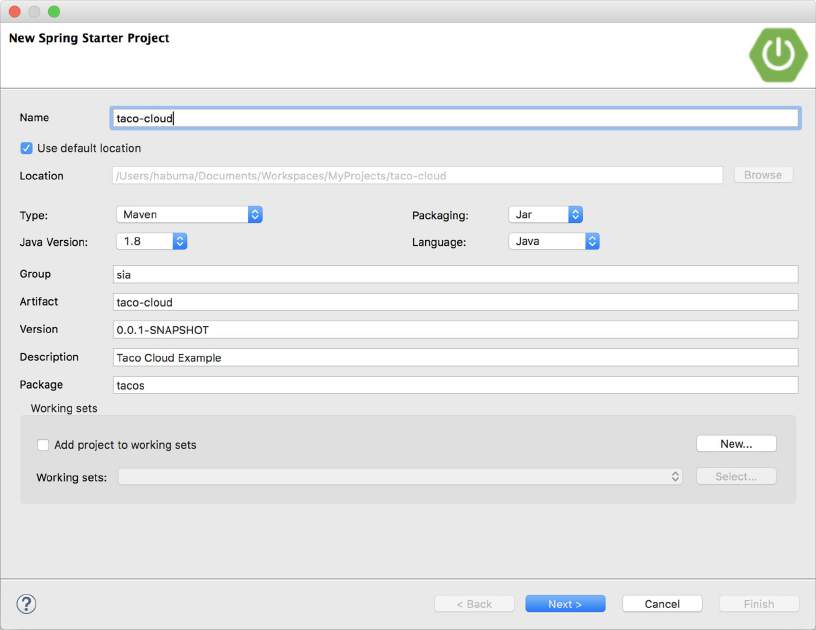Click the Type: label
816x630 pixels.
(x=33, y=215)
